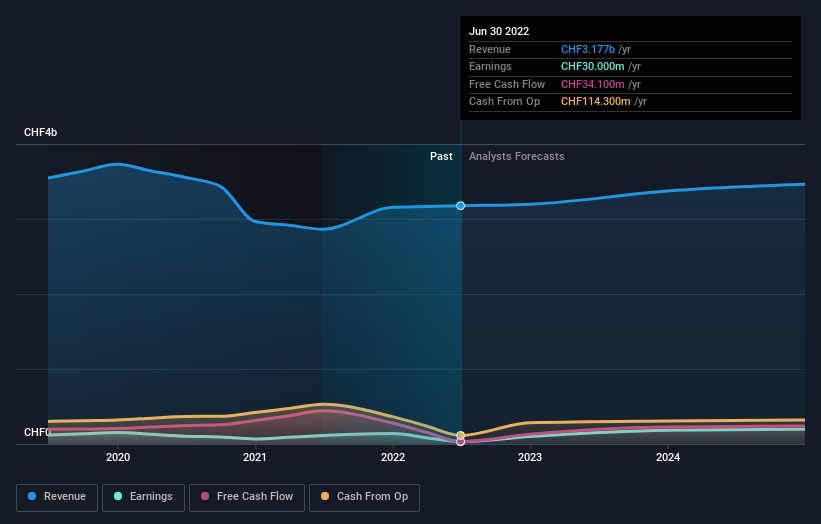Toggle the Cash From Op legend button
The height and width of the screenshot is (524, 821).
364,497
